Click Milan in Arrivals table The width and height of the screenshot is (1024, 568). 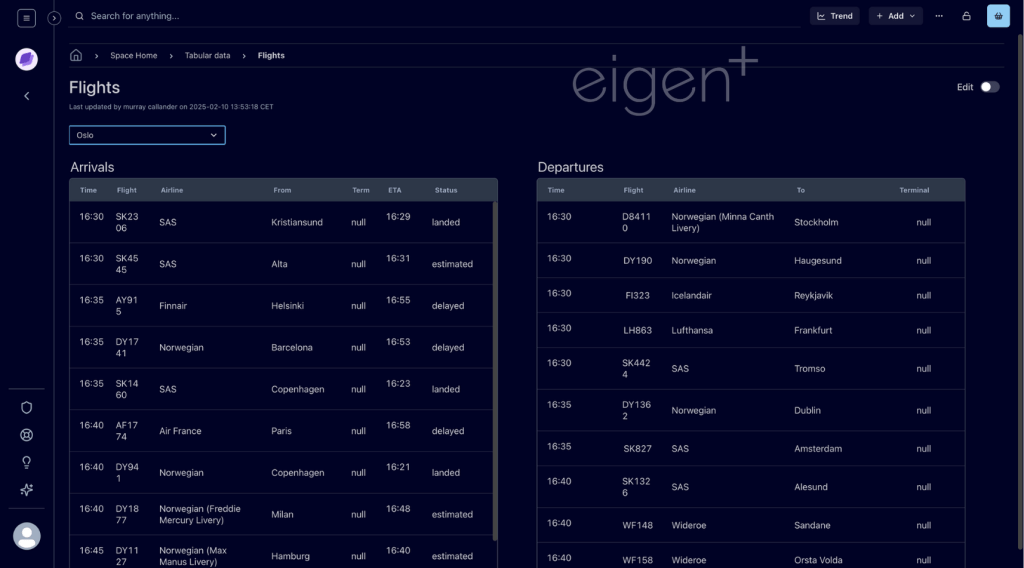(x=282, y=514)
